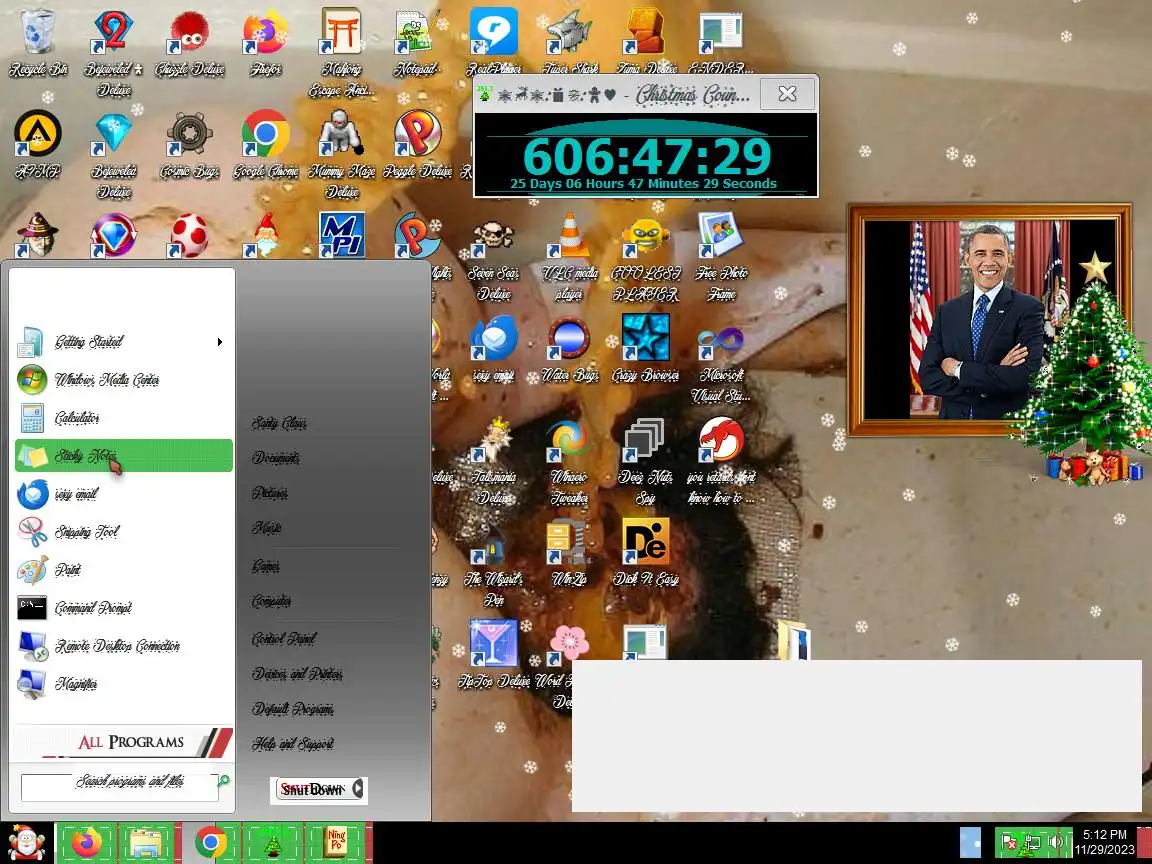Open Mummy Maze Deluxe shortcut
The image size is (1152, 864).
pyautogui.click(x=342, y=154)
